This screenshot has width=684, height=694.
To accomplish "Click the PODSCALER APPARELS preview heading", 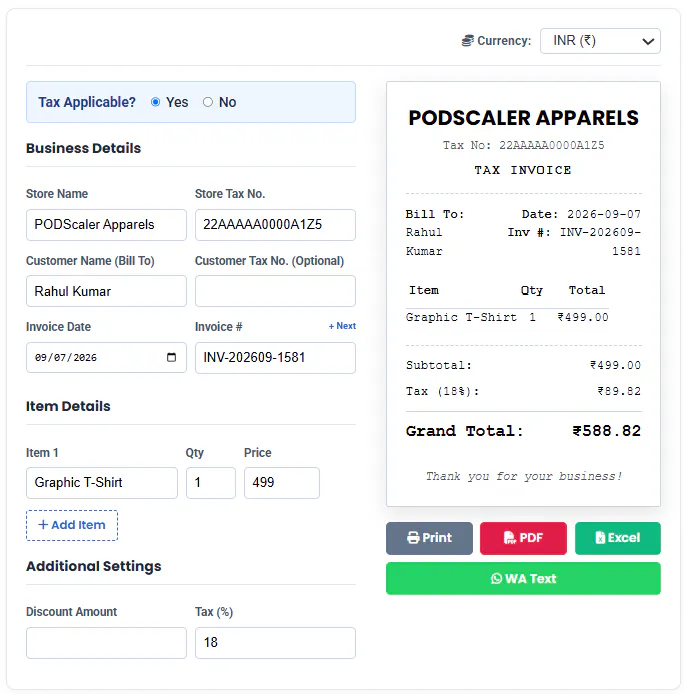I will coord(523,118).
